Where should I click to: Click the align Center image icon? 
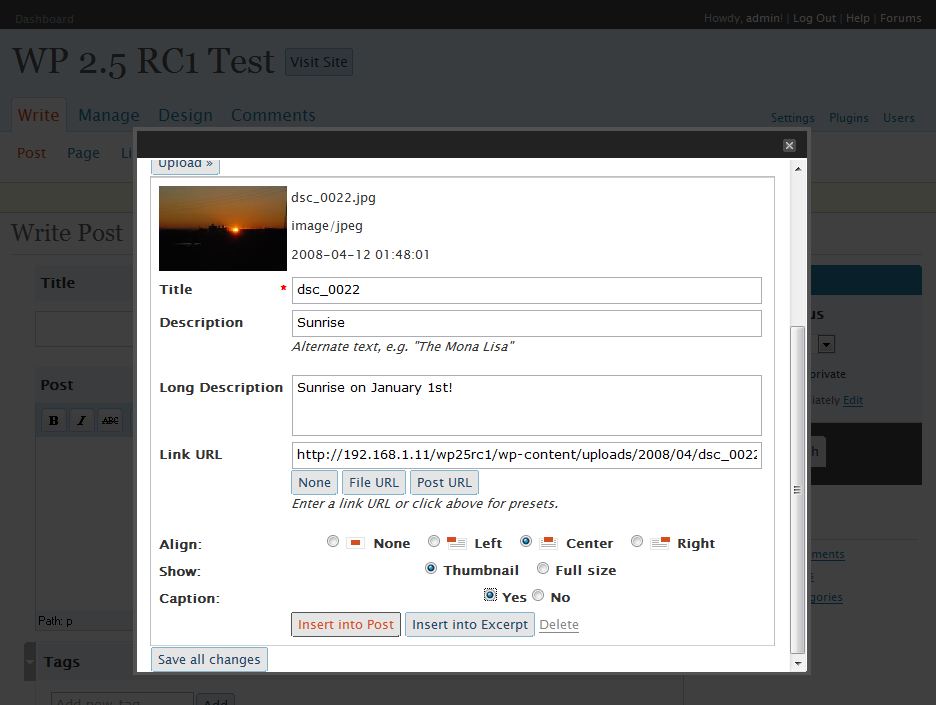pos(548,543)
